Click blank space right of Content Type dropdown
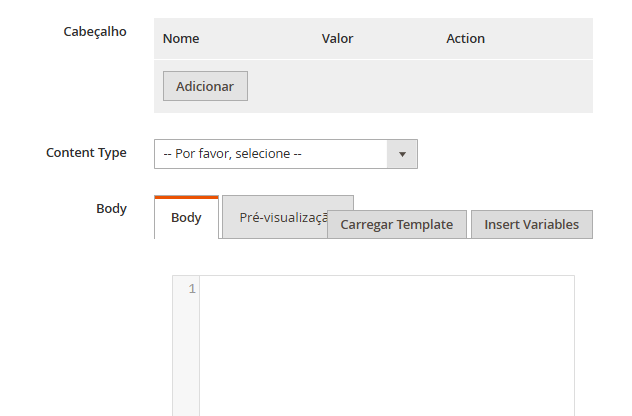 point(510,154)
